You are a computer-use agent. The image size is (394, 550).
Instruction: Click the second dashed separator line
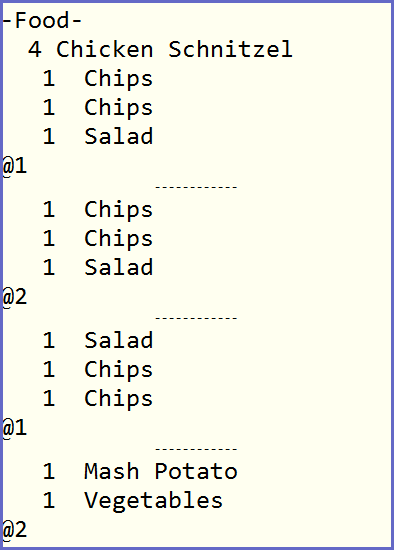click(x=196, y=318)
